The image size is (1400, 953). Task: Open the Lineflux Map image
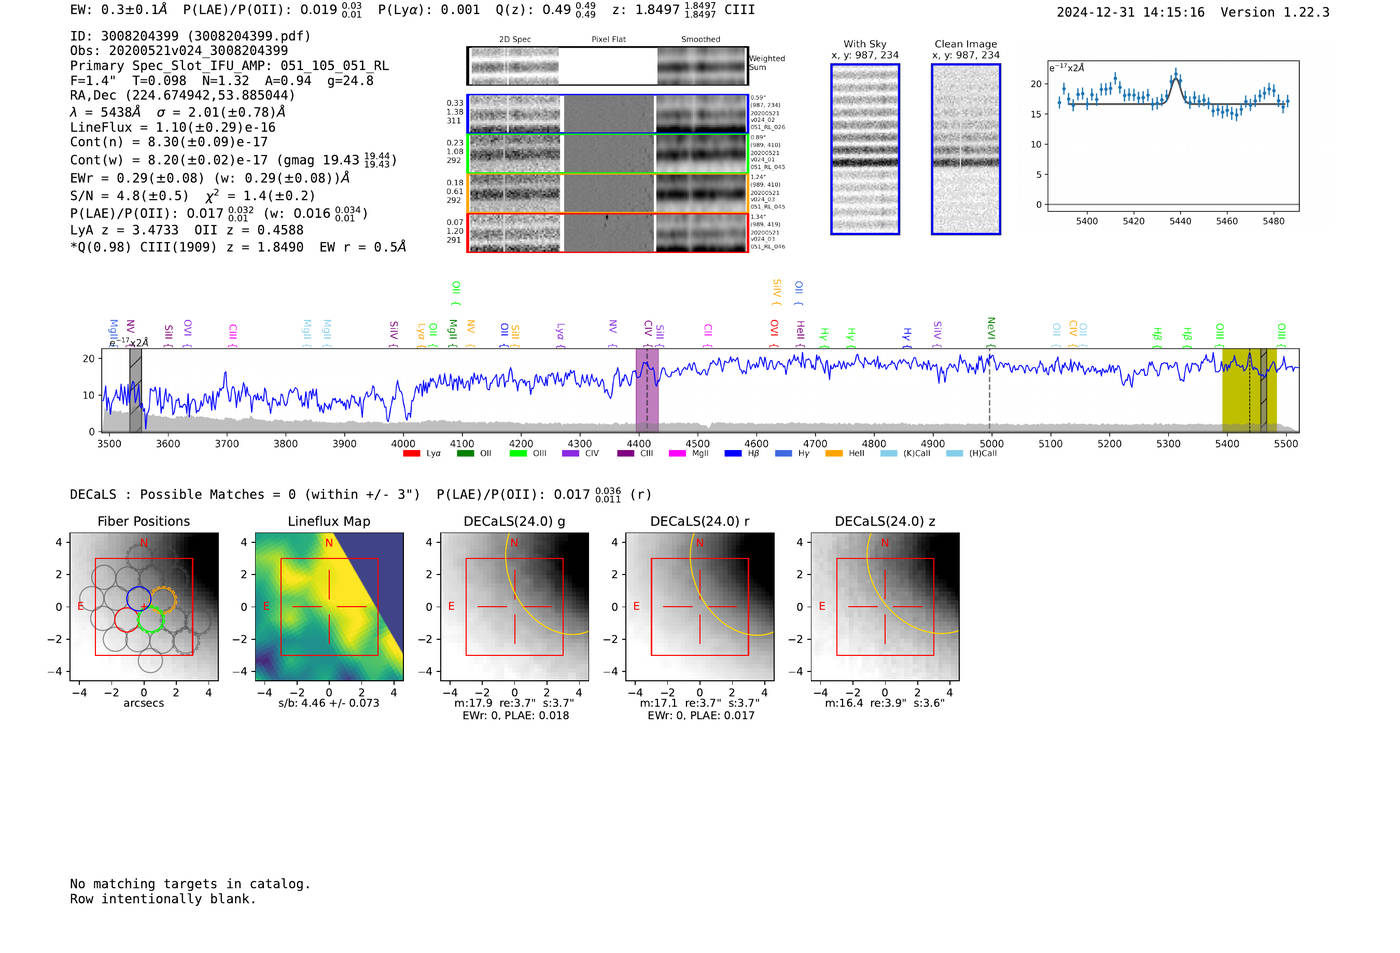(329, 606)
